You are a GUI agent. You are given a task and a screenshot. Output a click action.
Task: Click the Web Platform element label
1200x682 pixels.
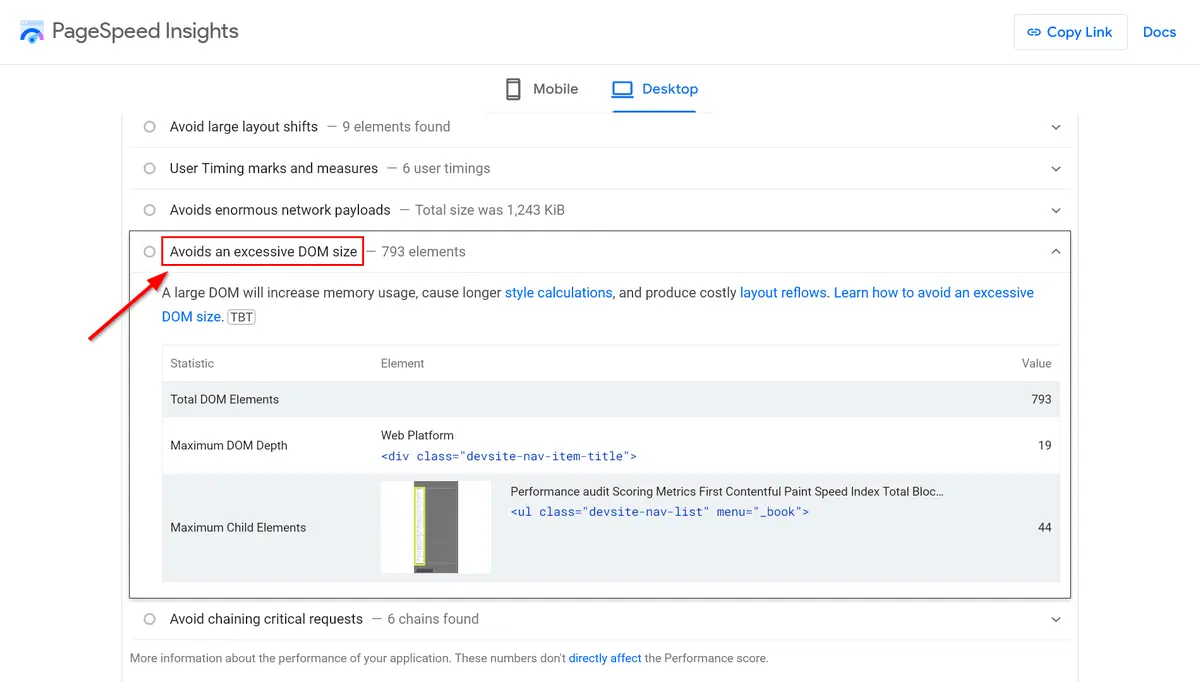click(417, 435)
